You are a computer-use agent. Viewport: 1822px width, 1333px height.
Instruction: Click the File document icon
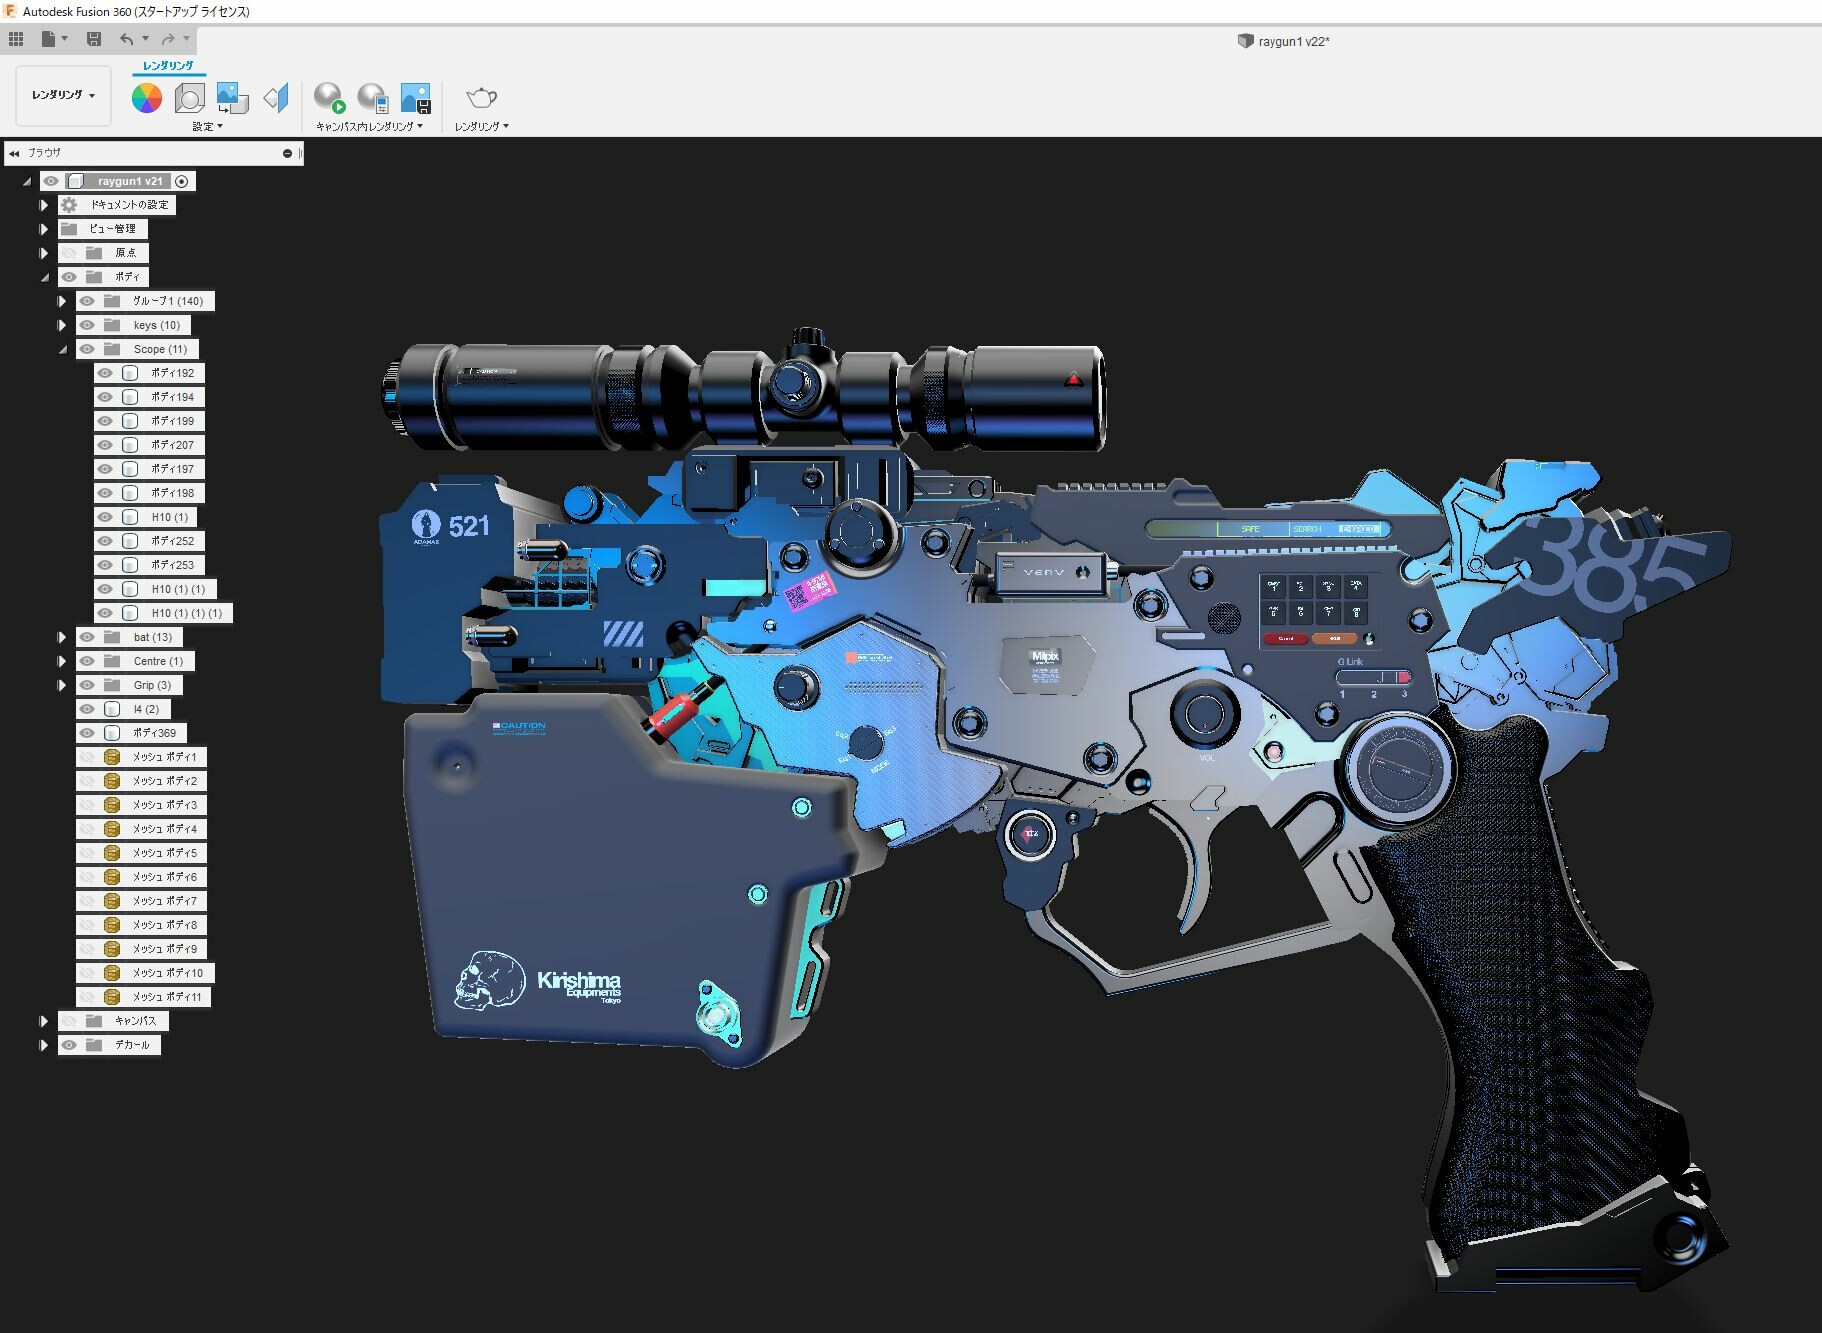click(48, 39)
